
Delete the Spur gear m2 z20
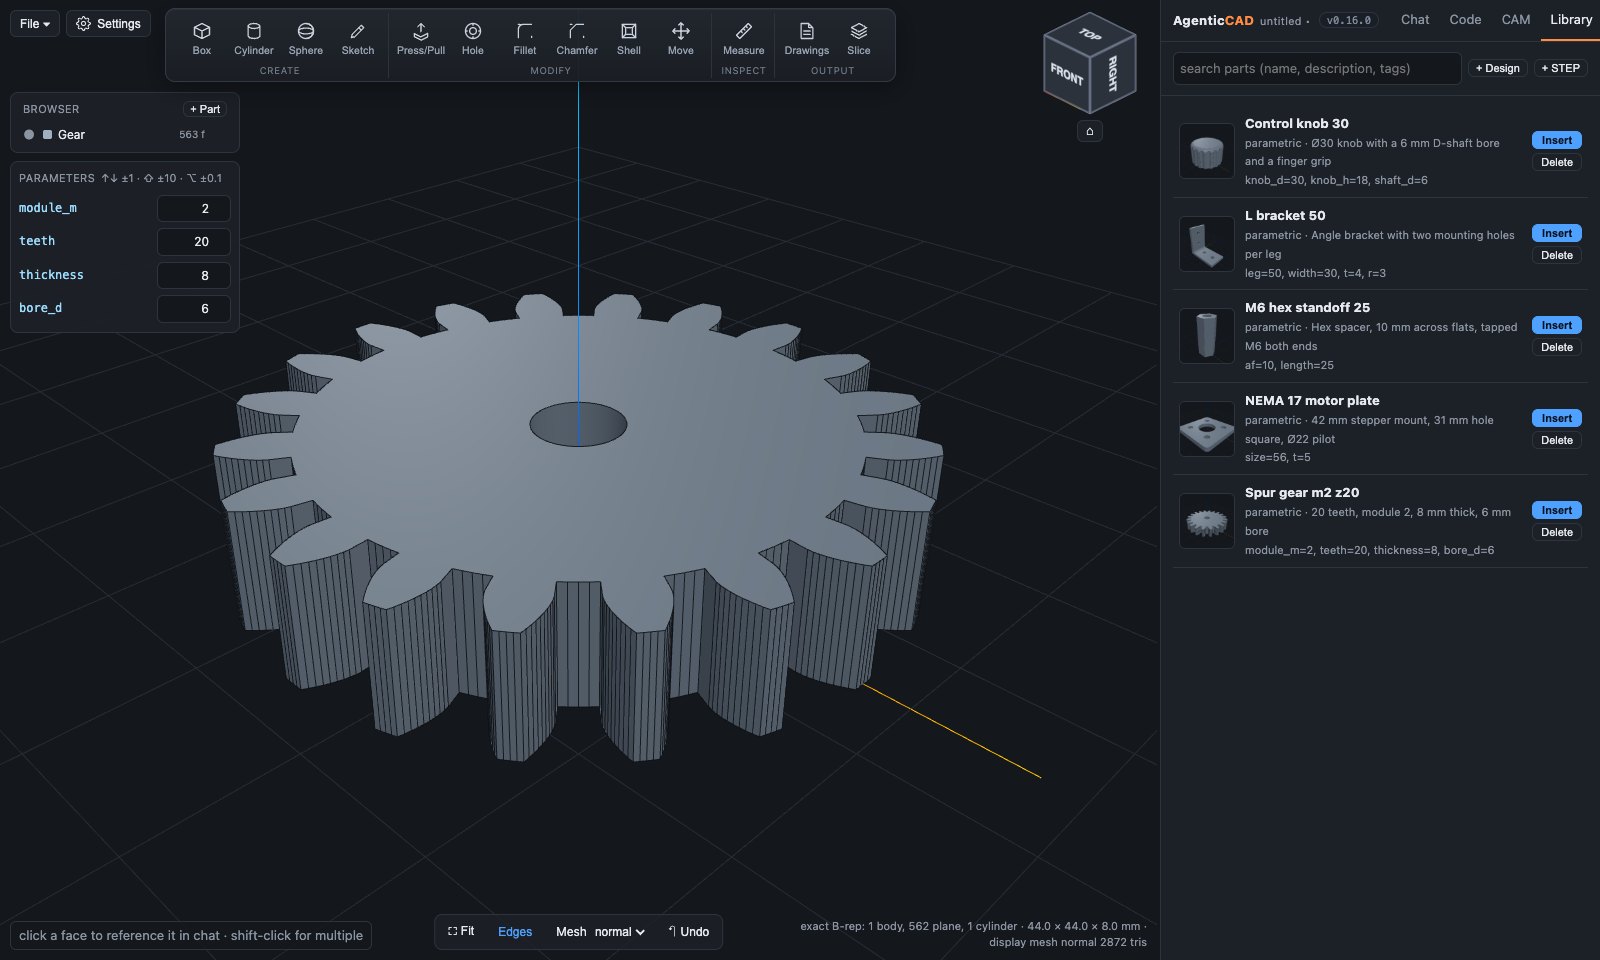click(x=1556, y=532)
